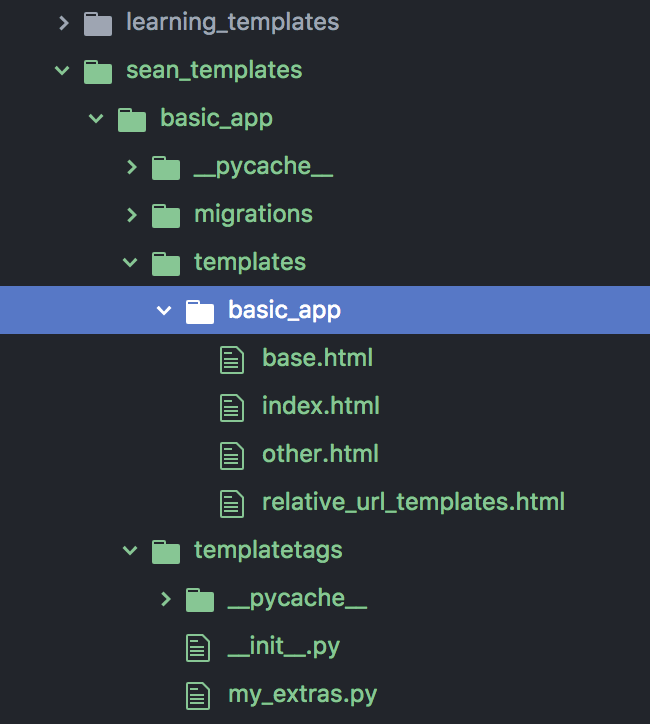Expand the learning_templates folder
This screenshot has width=650, height=724.
(63, 22)
